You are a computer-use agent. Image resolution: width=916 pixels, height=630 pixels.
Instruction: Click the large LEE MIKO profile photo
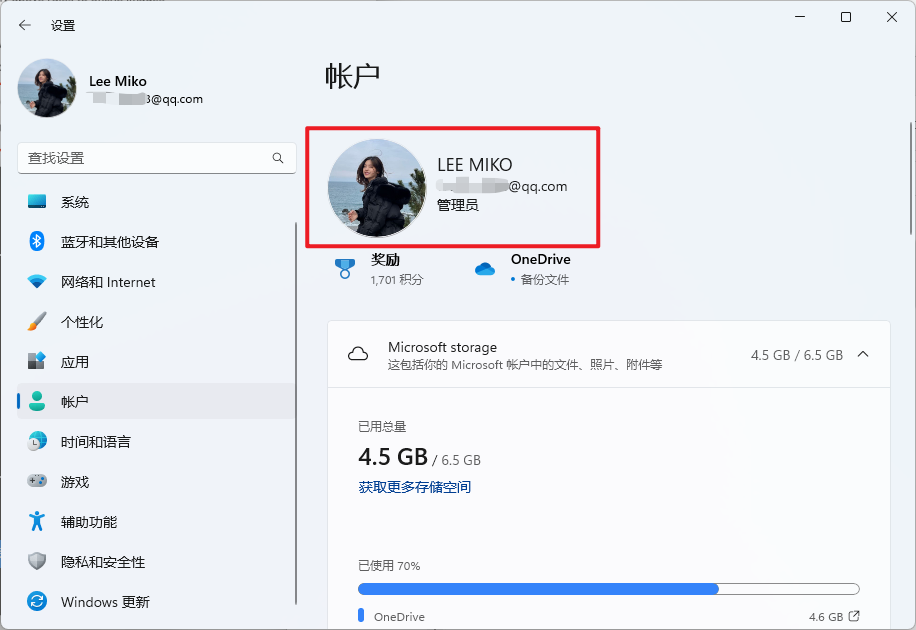[377, 188]
